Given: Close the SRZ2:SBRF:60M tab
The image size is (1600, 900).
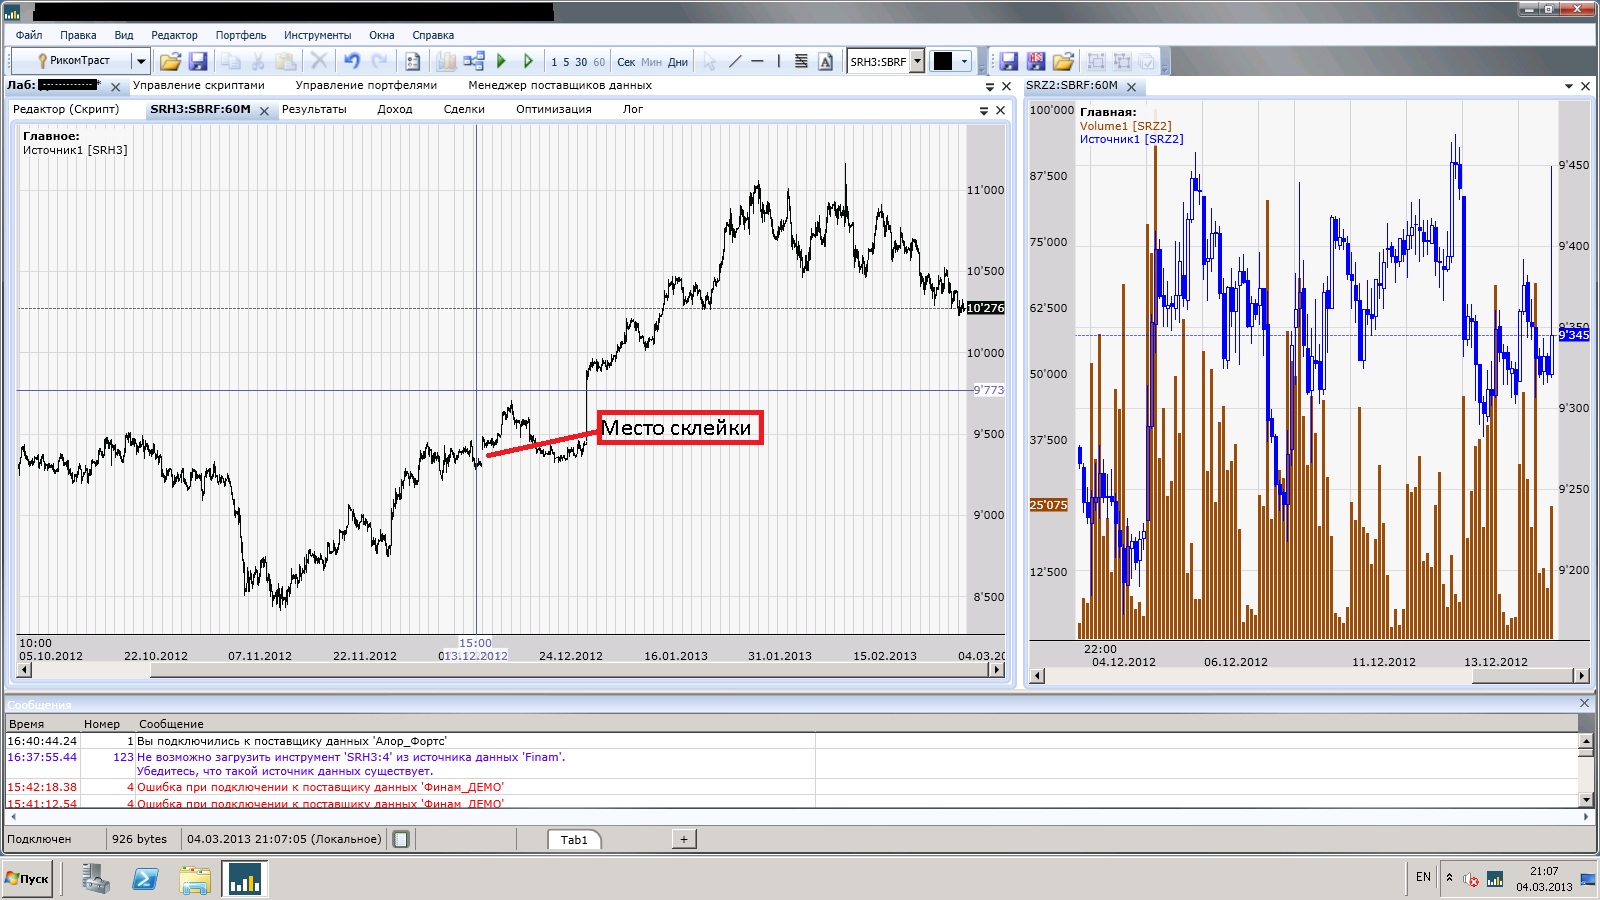Looking at the screenshot, I should click(1131, 87).
